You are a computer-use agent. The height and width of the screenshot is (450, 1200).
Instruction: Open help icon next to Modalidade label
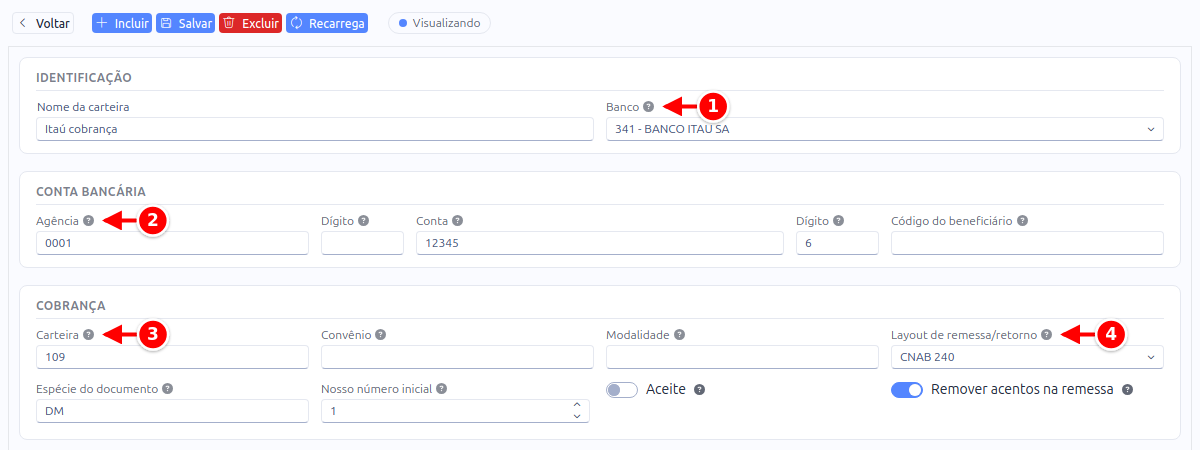pos(680,335)
